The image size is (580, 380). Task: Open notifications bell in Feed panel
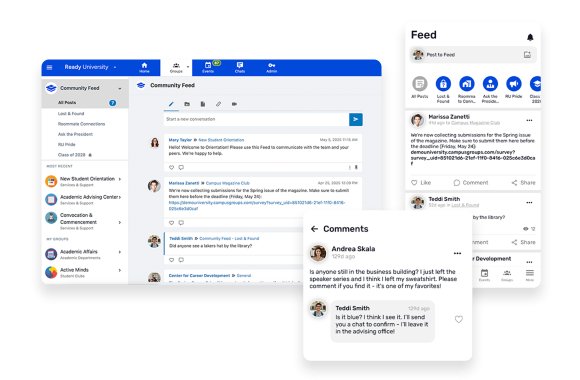pyautogui.click(x=530, y=37)
